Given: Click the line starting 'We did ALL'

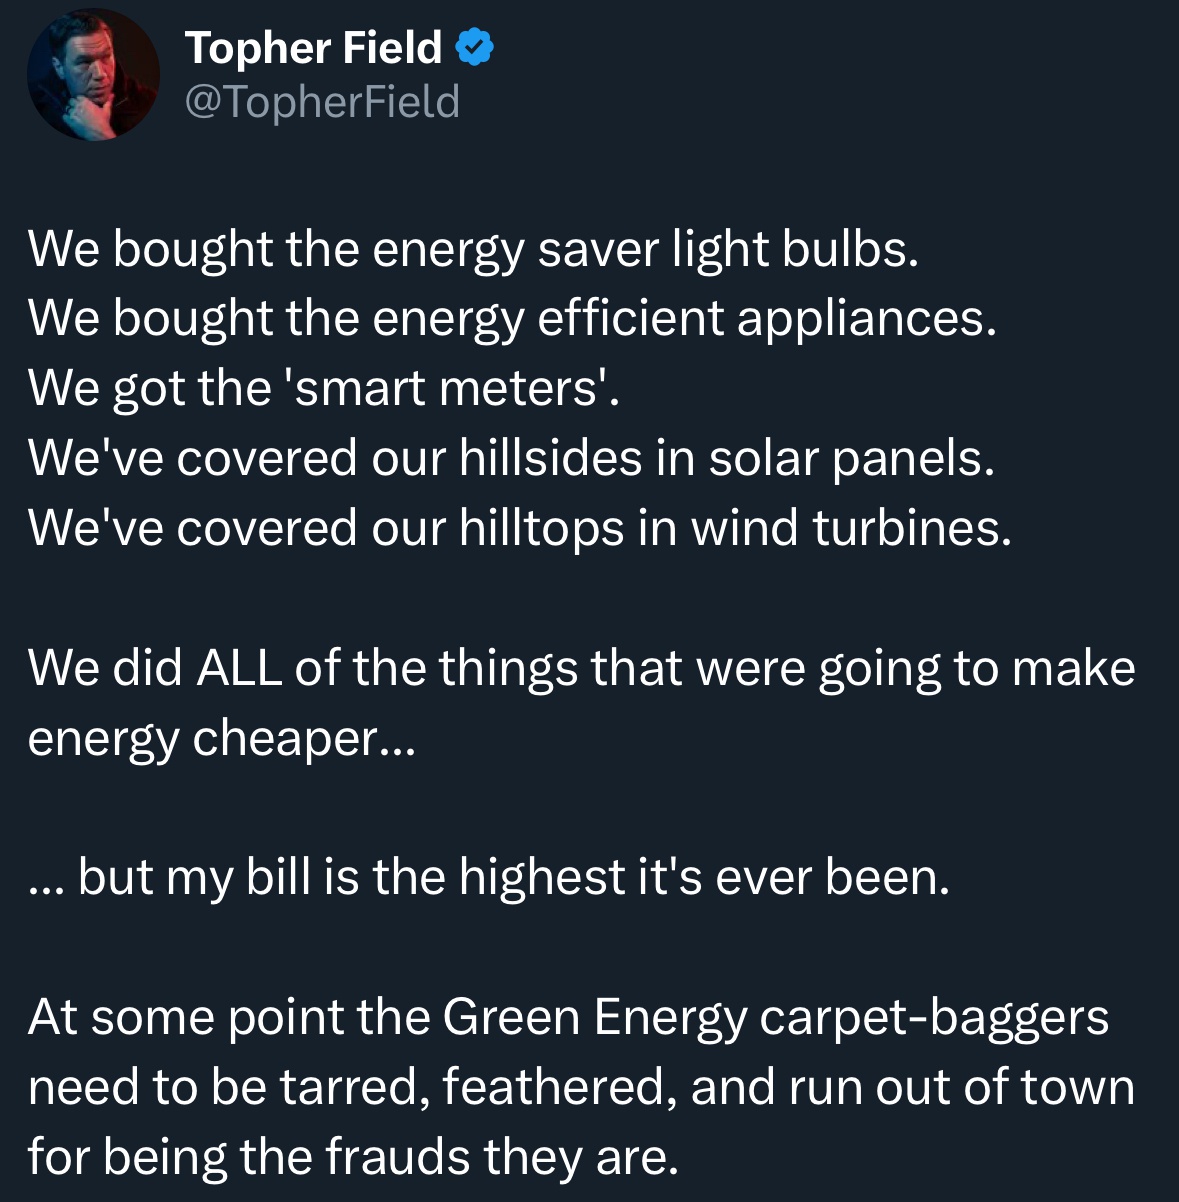Looking at the screenshot, I should [x=580, y=668].
